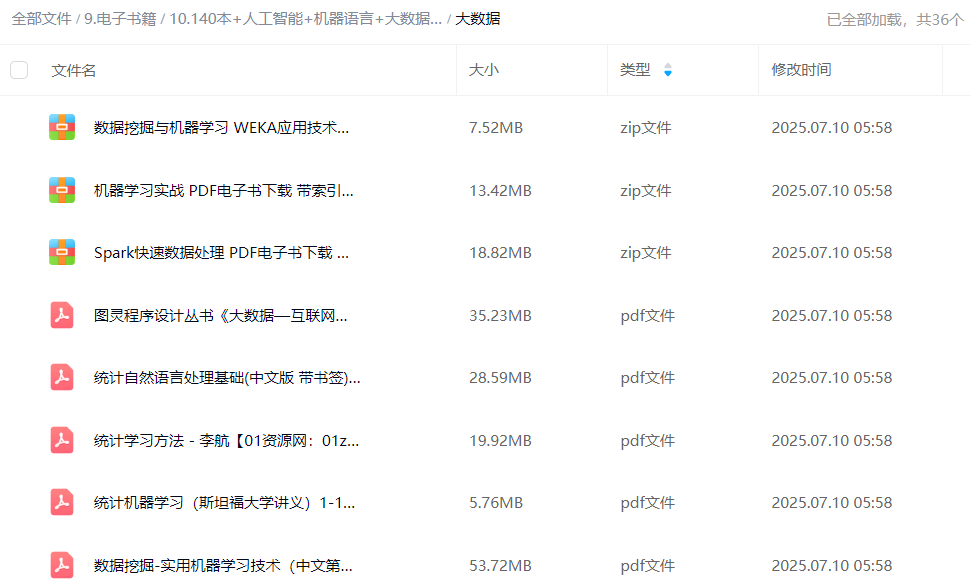Sort the list by 大小 column
The image size is (971, 582).
(484, 70)
